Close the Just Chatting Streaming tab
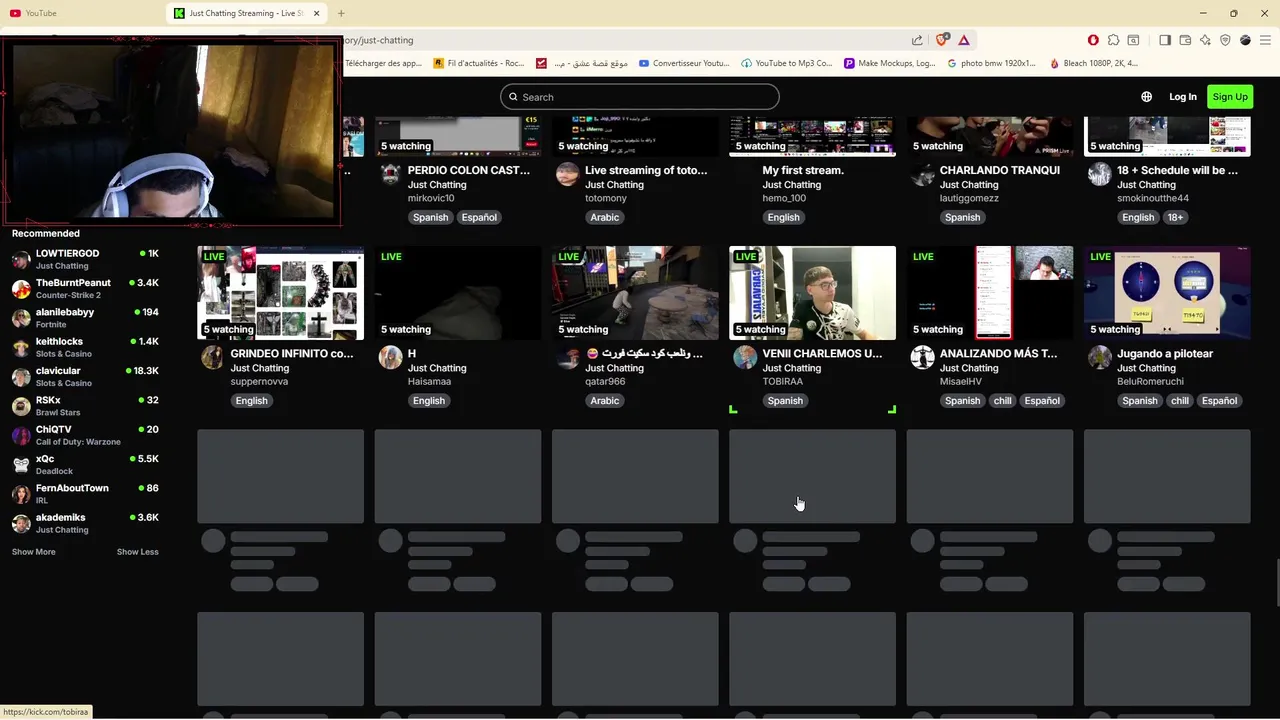 pos(317,13)
